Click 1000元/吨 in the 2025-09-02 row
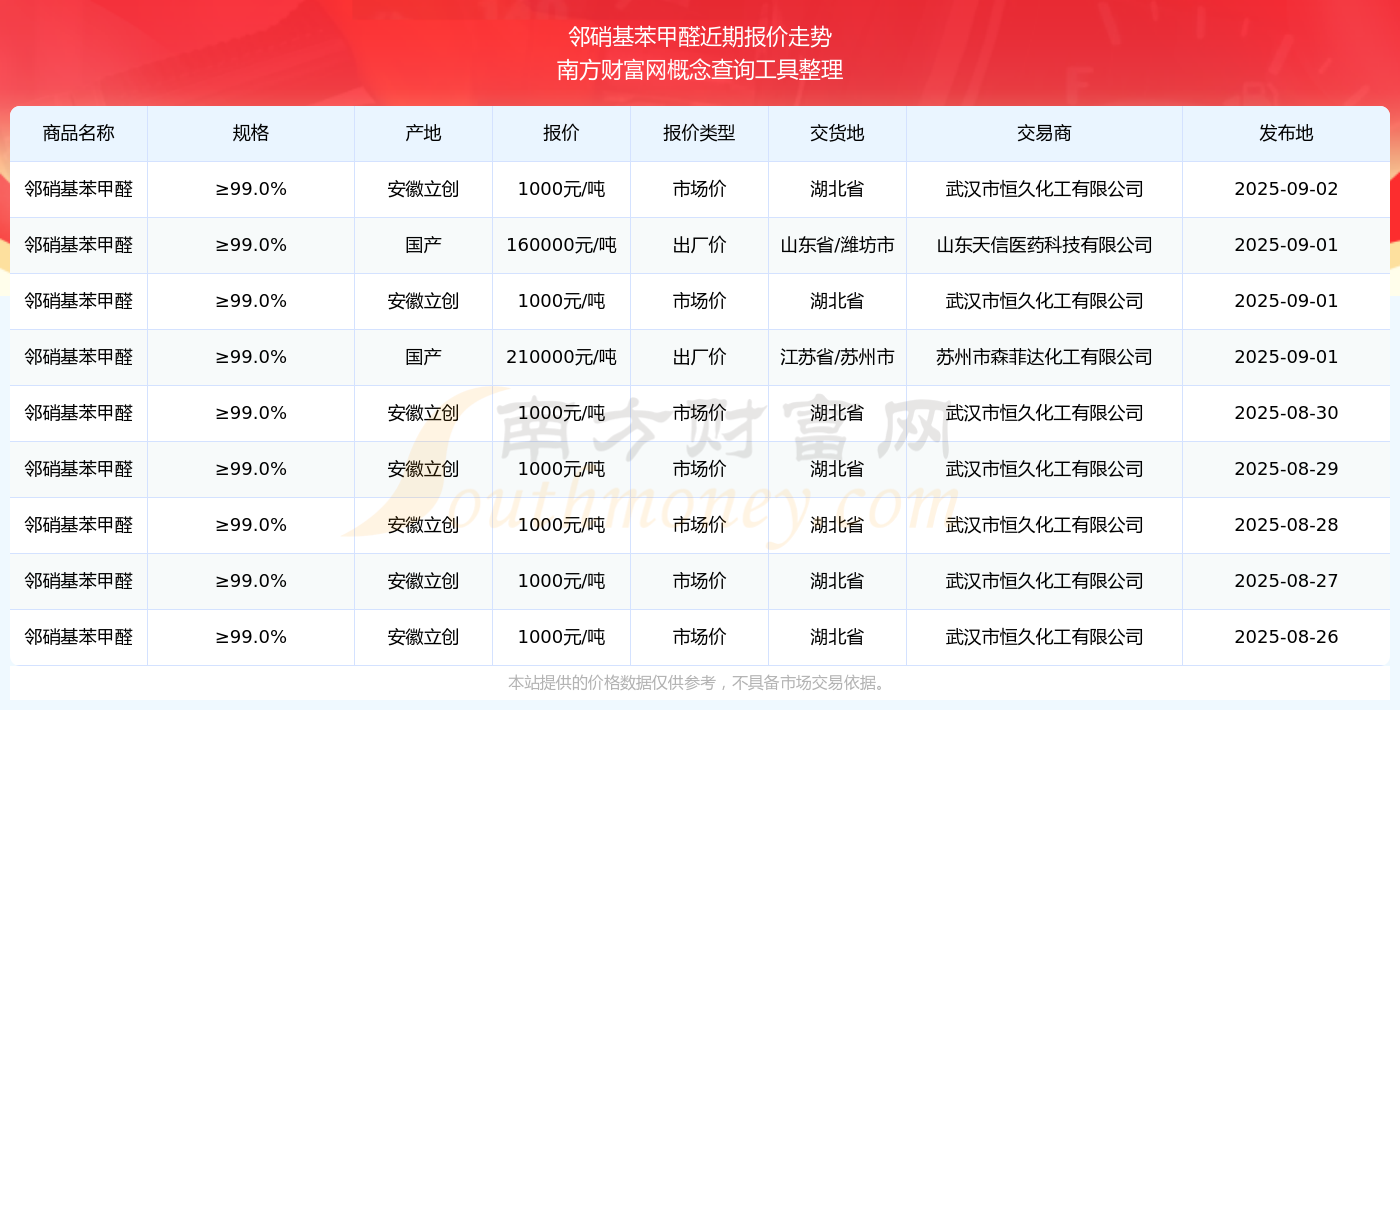1400x1205 pixels. pyautogui.click(x=561, y=189)
